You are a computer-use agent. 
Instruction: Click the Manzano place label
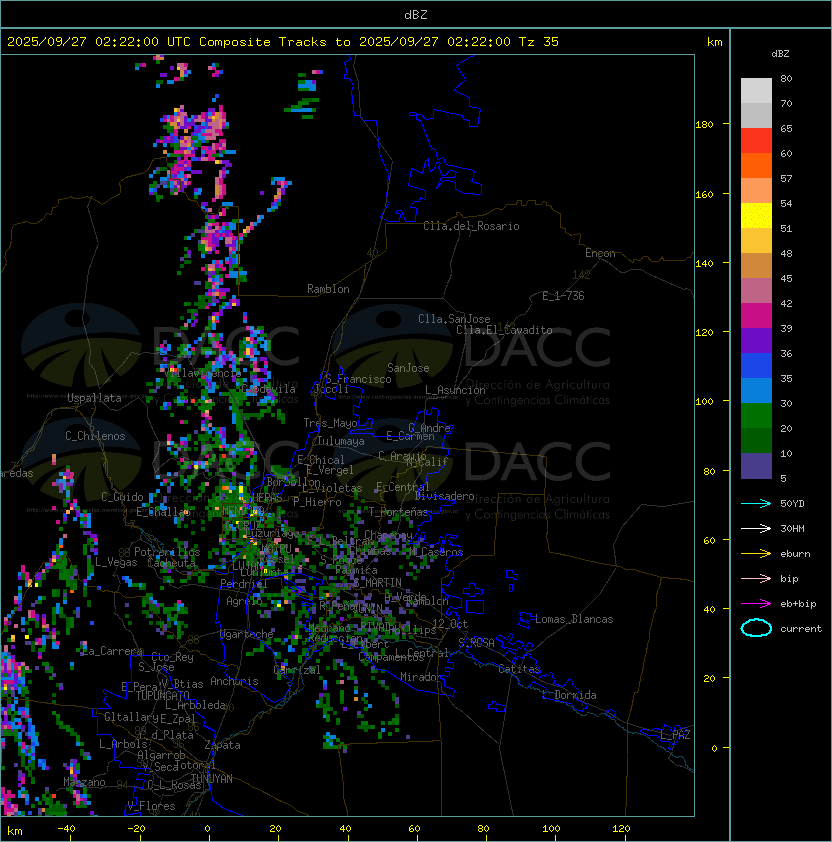[x=84, y=782]
